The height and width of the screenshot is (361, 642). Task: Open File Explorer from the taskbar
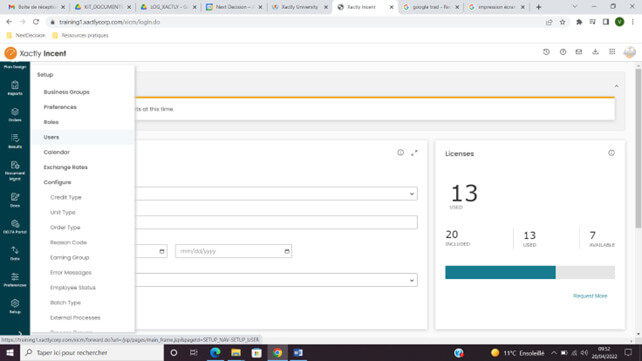point(236,353)
